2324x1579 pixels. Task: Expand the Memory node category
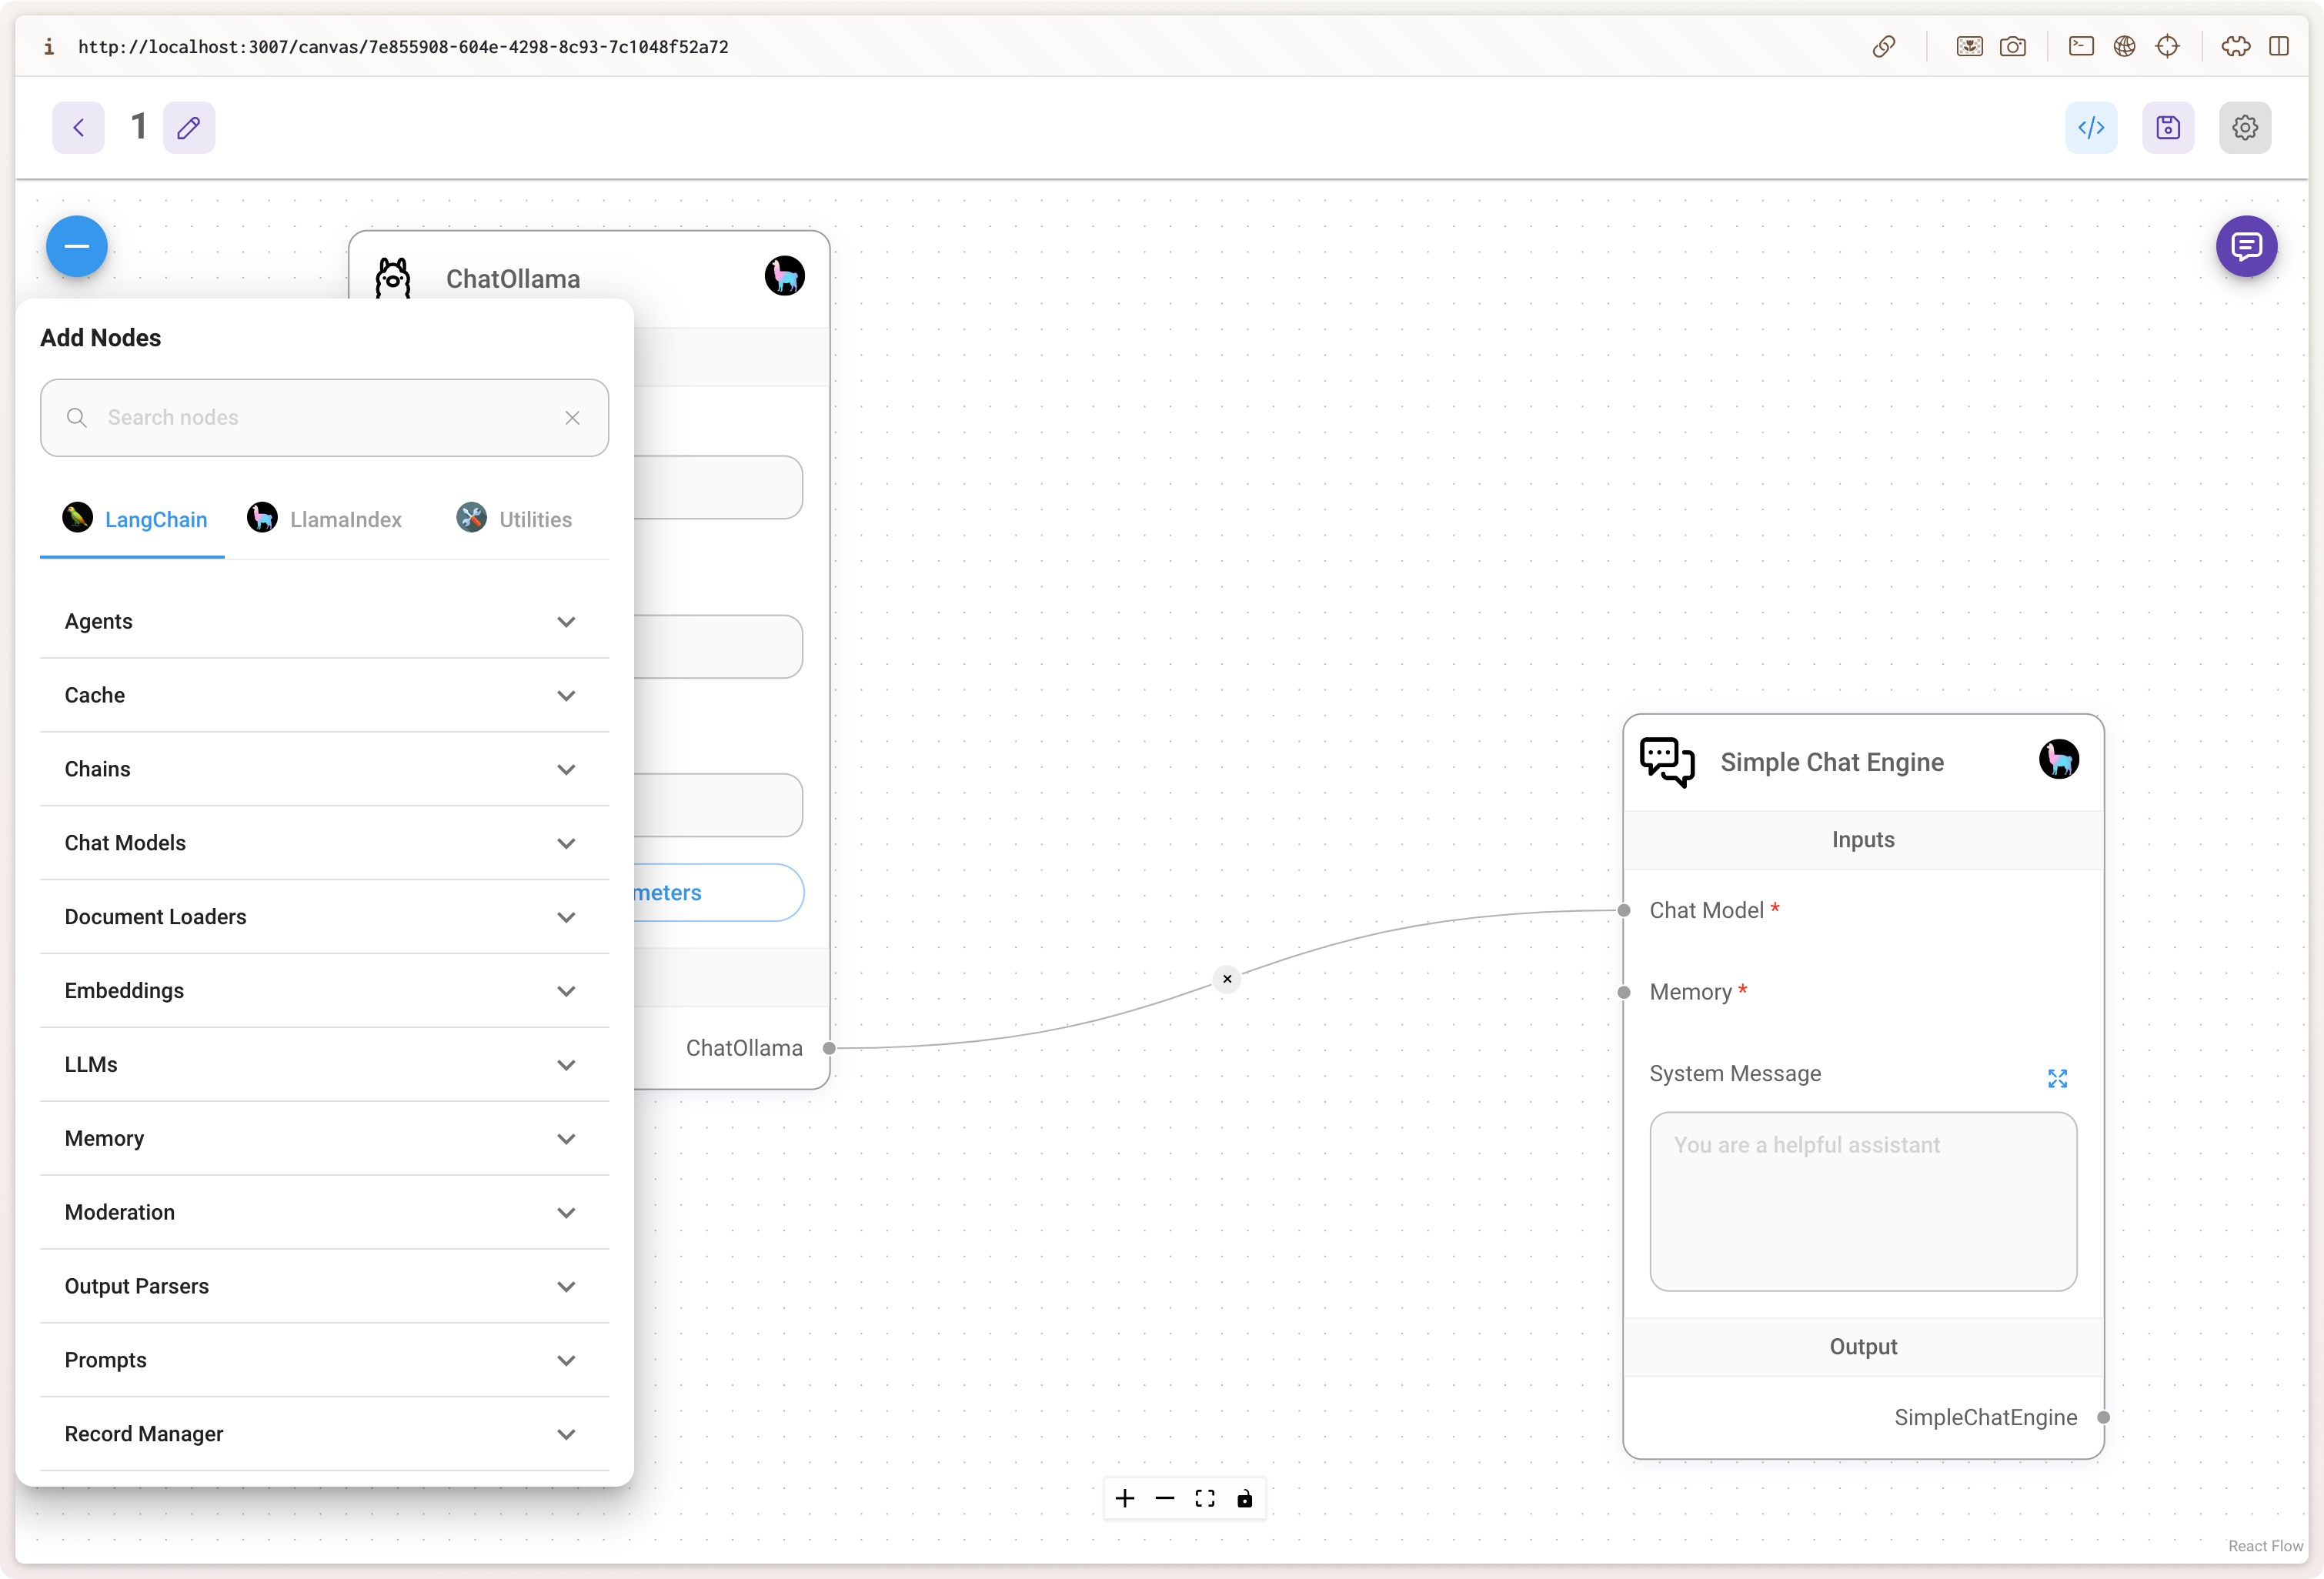pos(324,1138)
